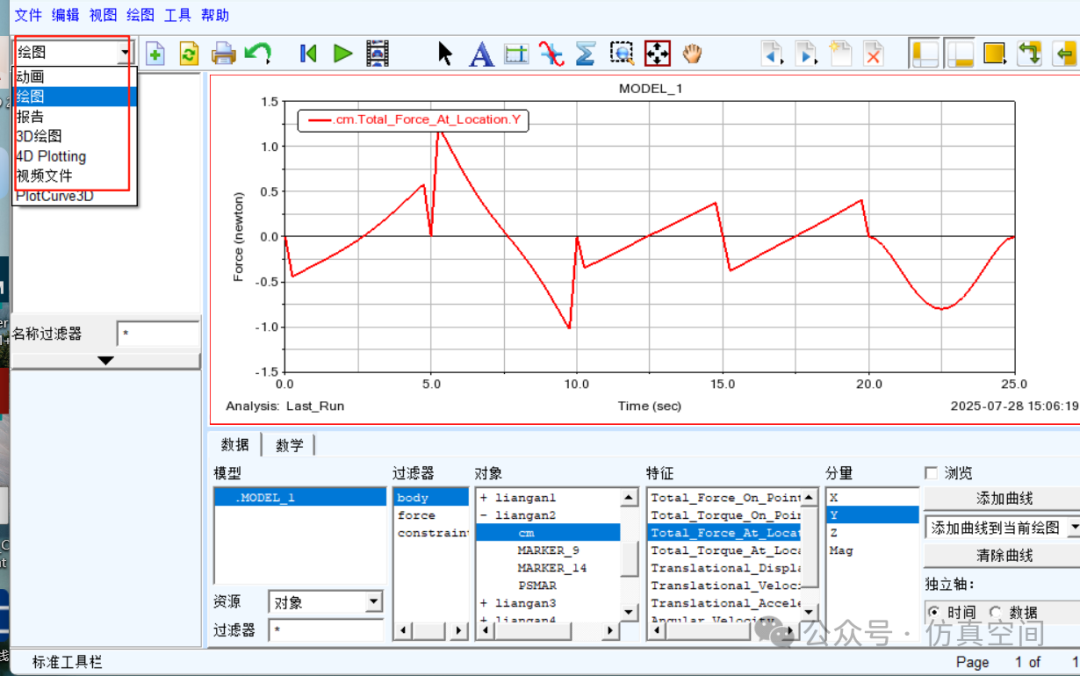
Task: Go to previous page with left-arrow page icon
Action: [x=772, y=53]
